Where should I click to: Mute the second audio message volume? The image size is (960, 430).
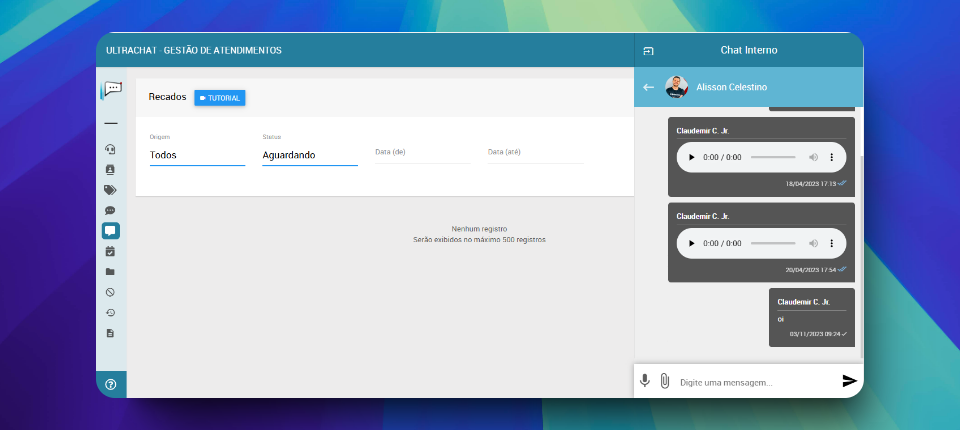coord(813,243)
